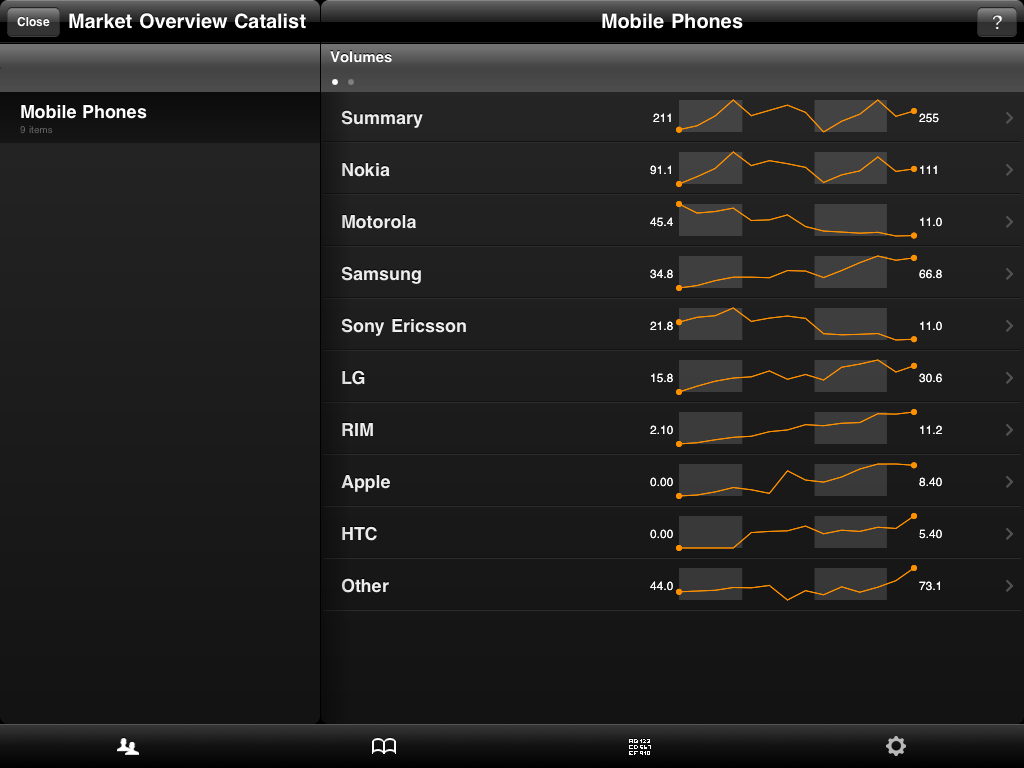Expand the LG row chevron
Viewport: 1024px width, 768px height.
(1009, 377)
